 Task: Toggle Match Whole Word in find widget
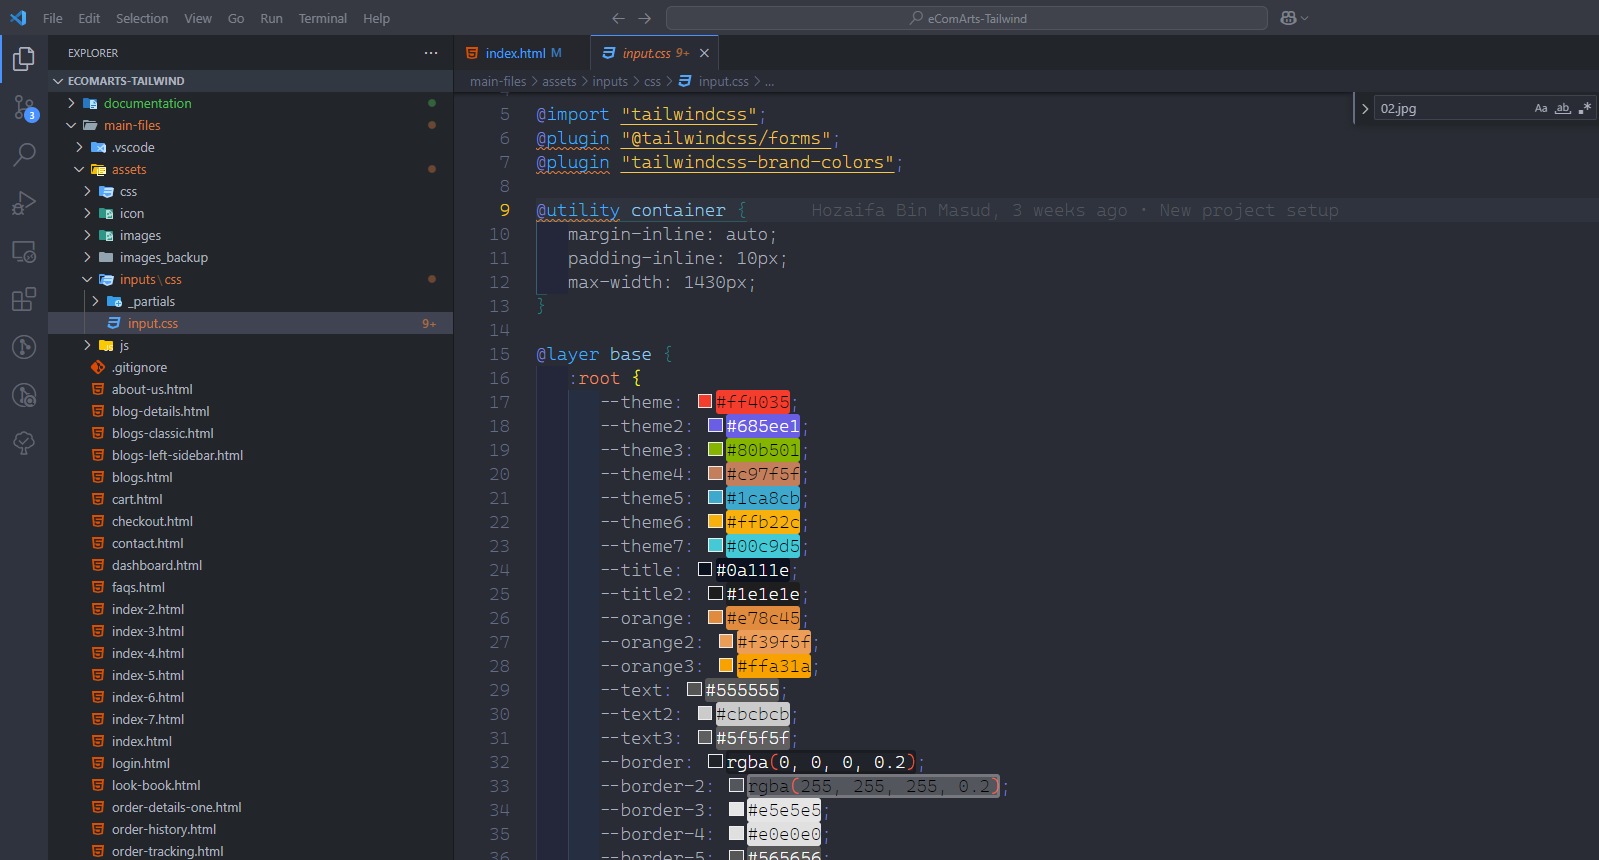(1563, 108)
